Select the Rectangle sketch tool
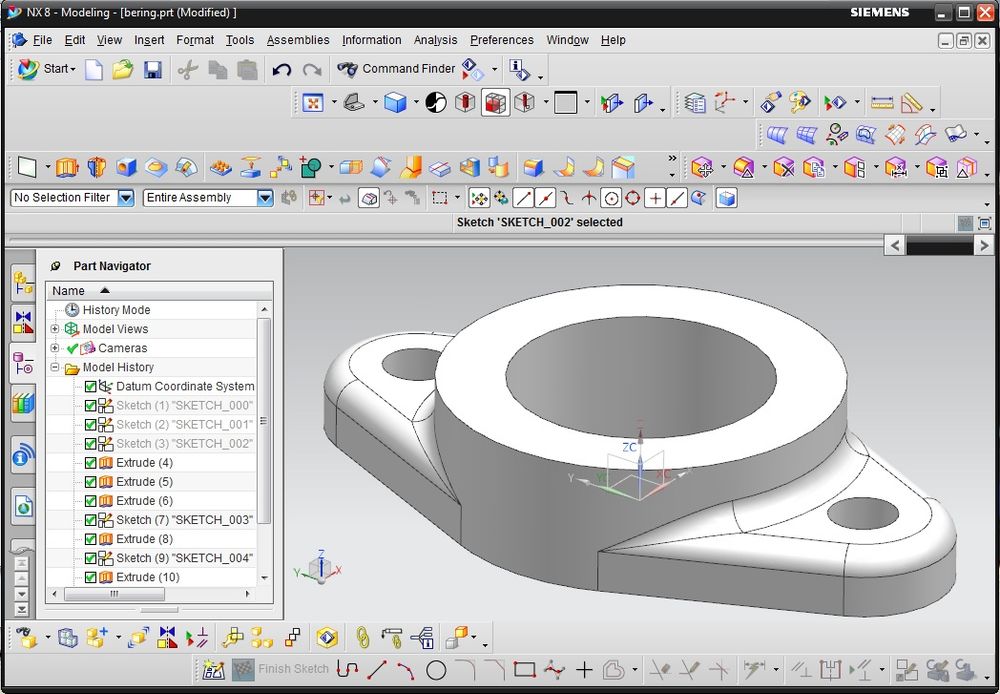The width and height of the screenshot is (1000, 694). click(x=523, y=670)
